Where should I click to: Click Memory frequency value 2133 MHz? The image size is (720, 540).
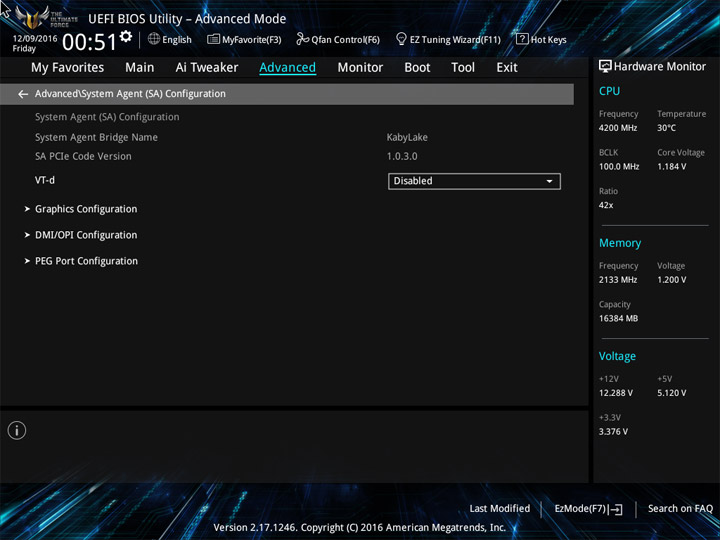pos(618,280)
